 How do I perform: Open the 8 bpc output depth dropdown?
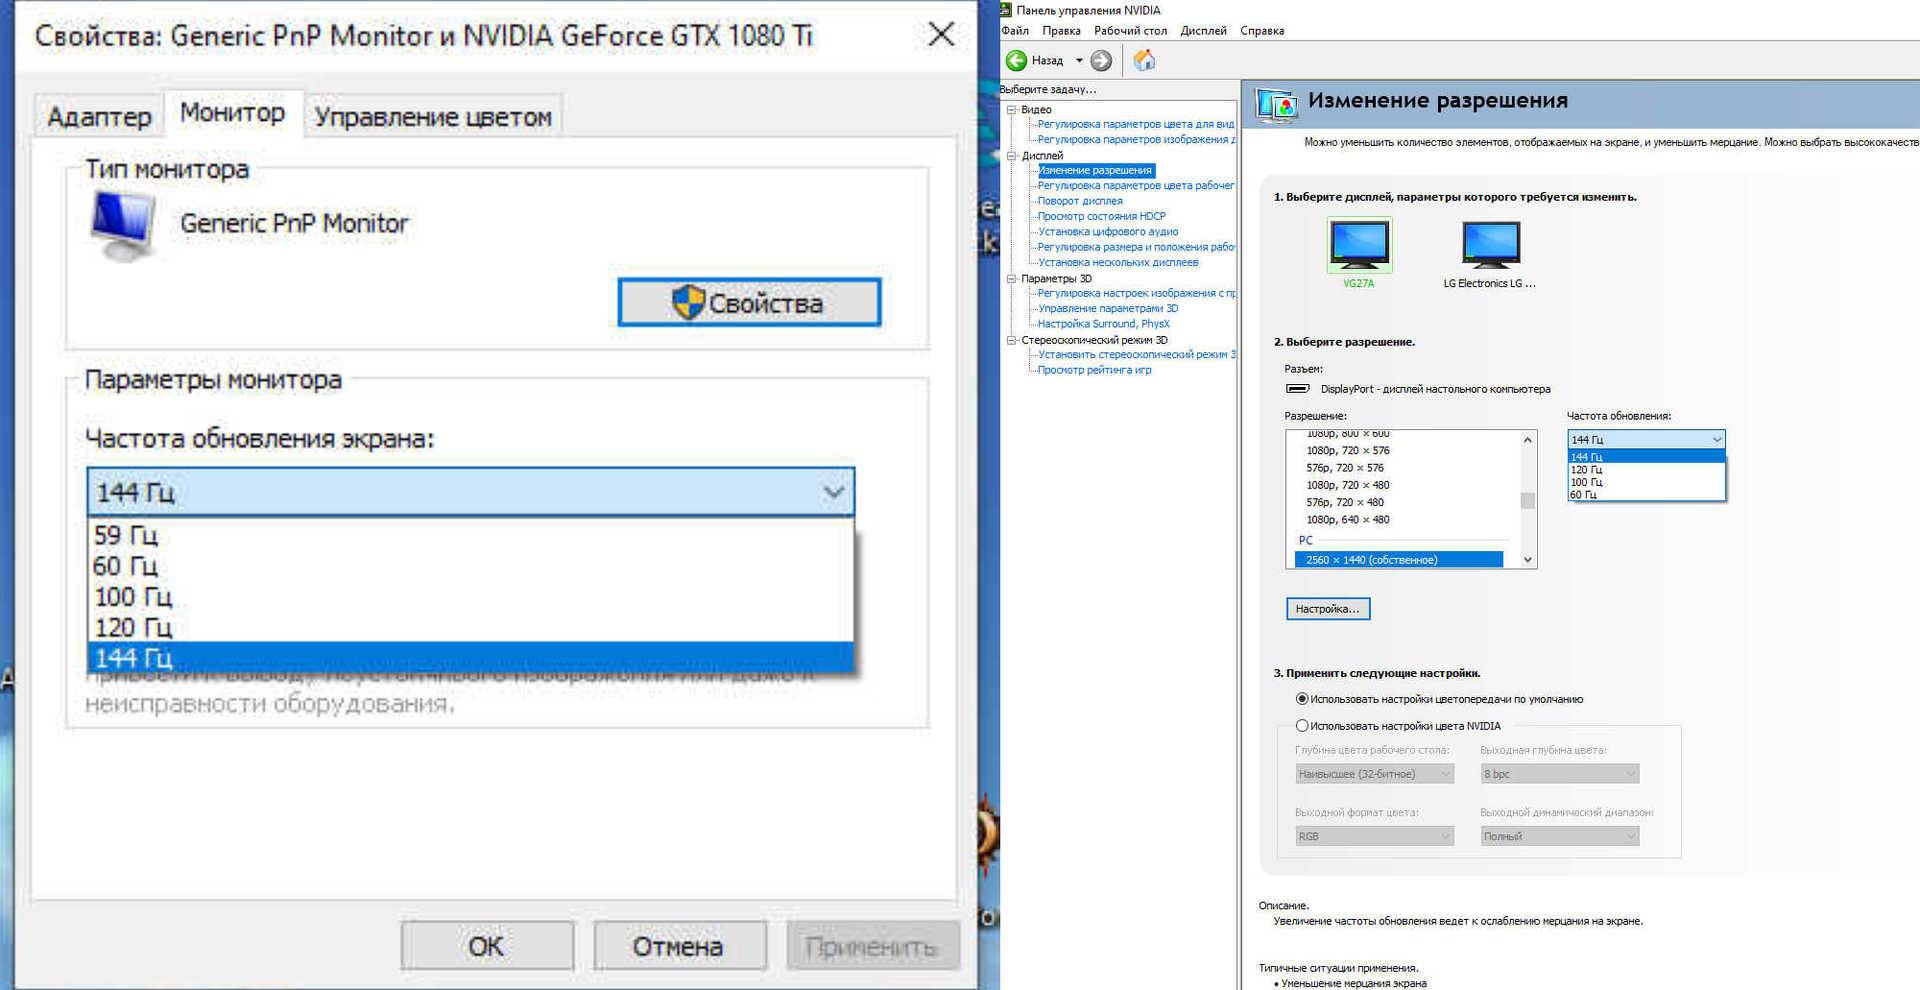tap(1559, 774)
